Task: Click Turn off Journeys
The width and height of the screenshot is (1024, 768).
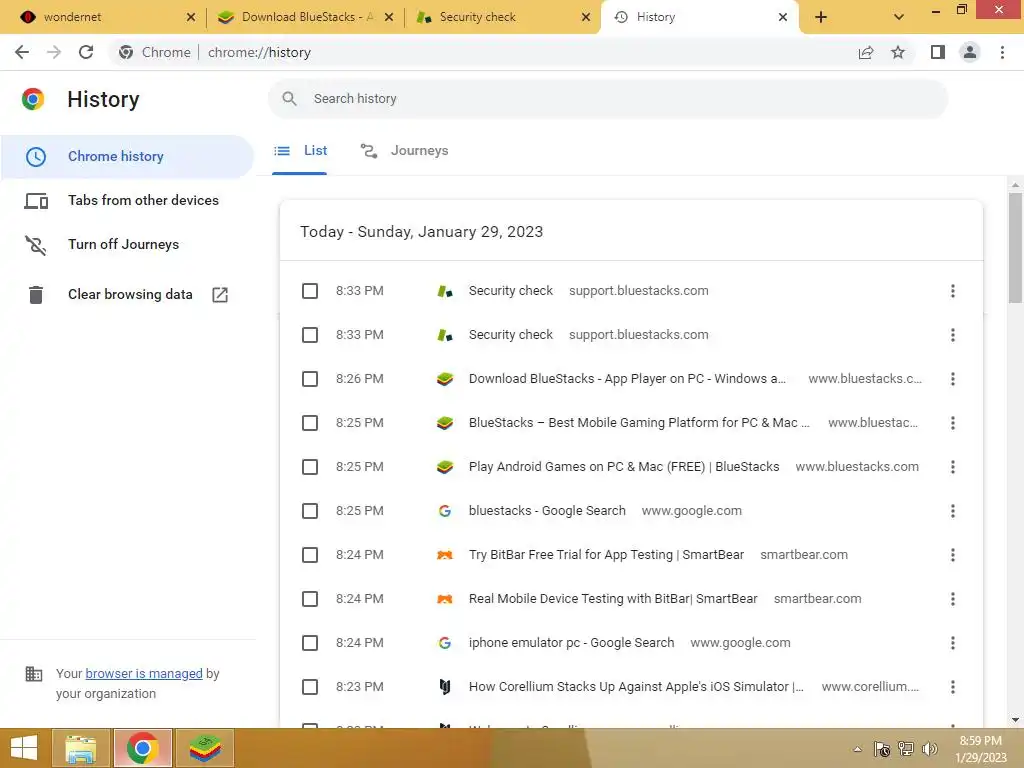Action: point(127,244)
